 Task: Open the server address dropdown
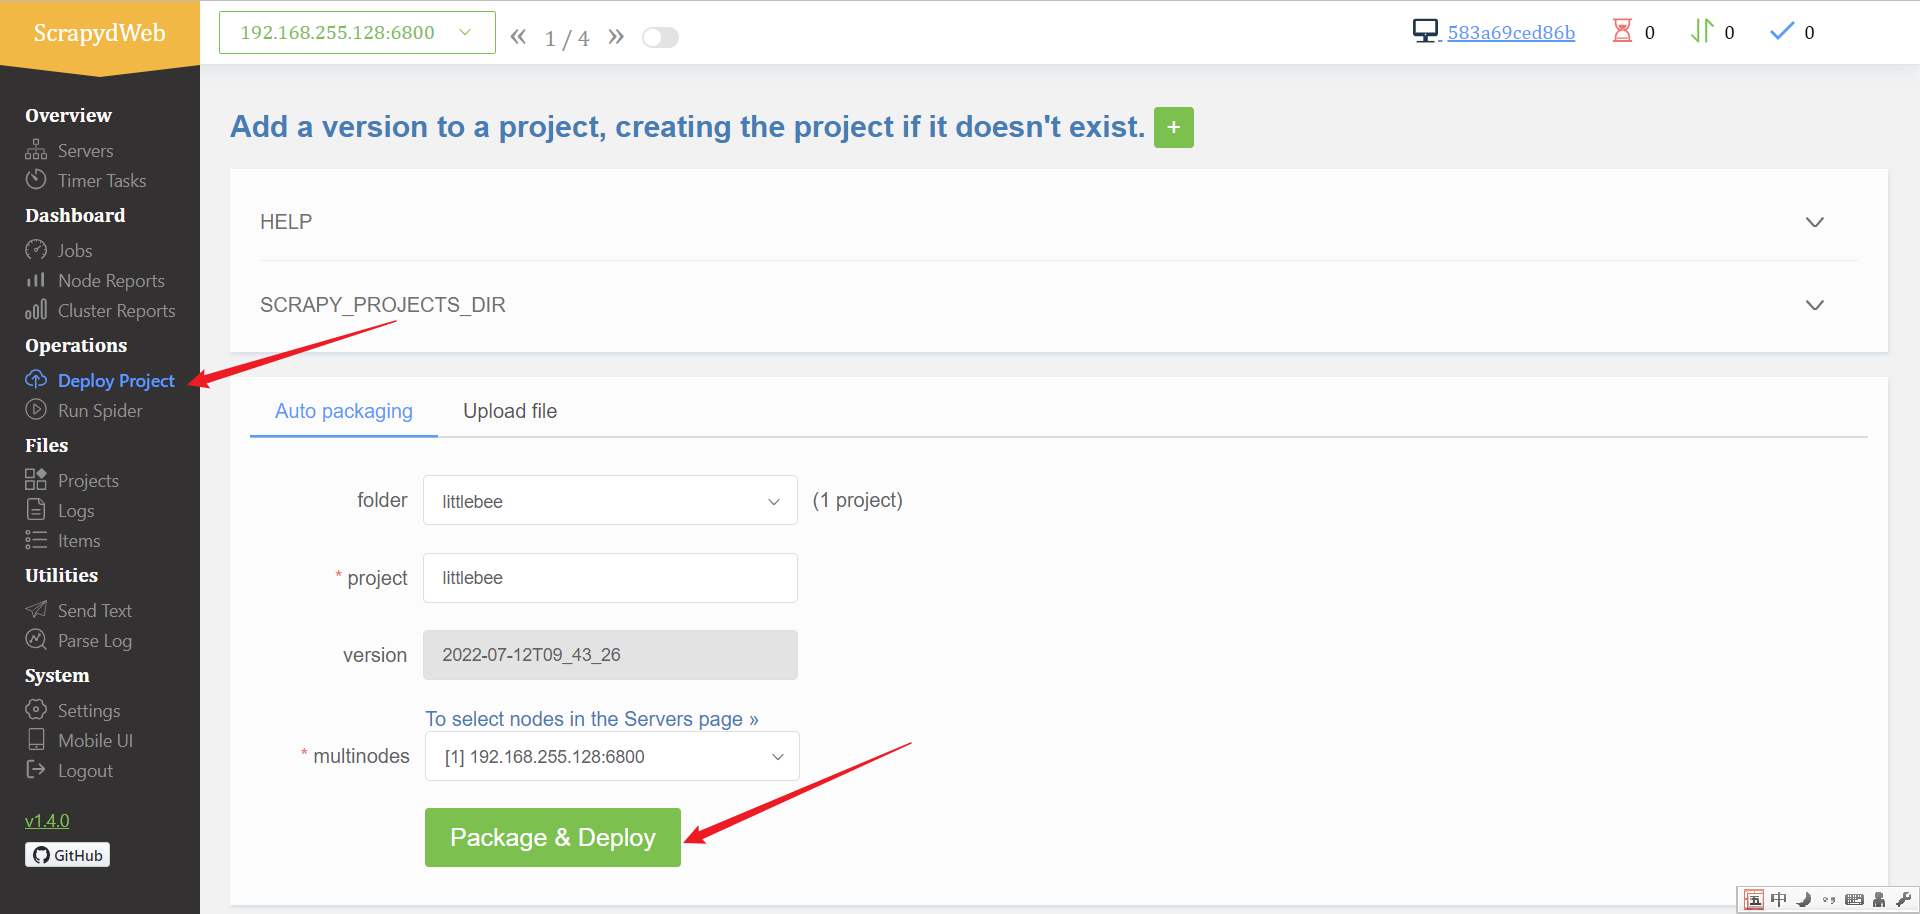pyautogui.click(x=356, y=33)
